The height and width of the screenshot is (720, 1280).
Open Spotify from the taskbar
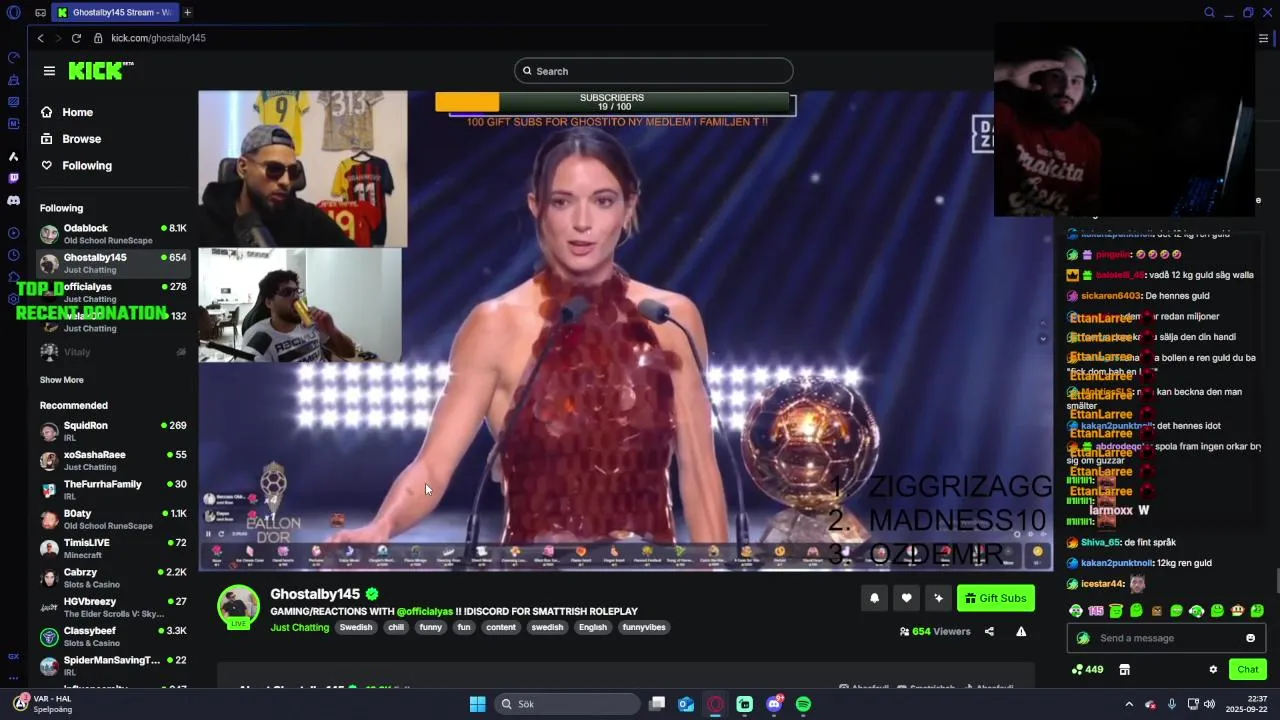[x=803, y=704]
